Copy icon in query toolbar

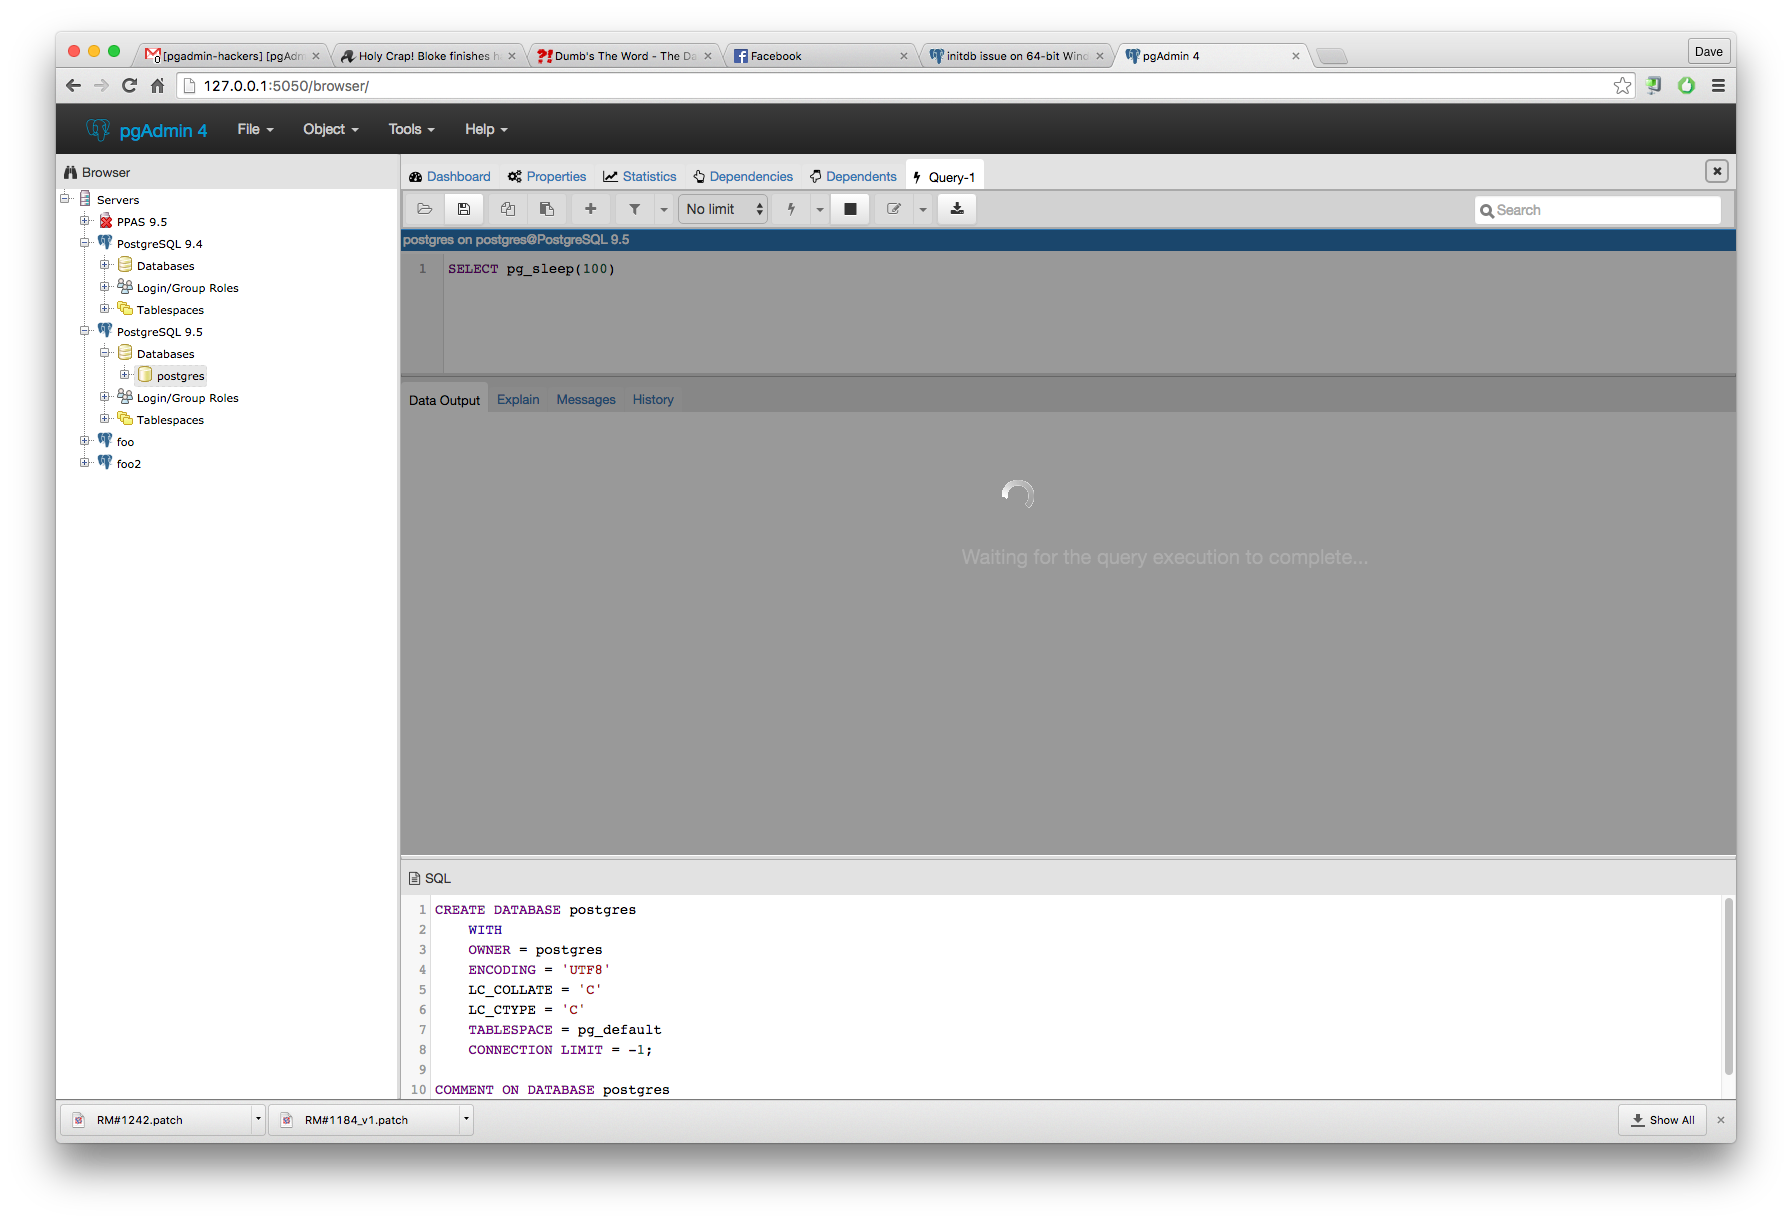point(508,209)
